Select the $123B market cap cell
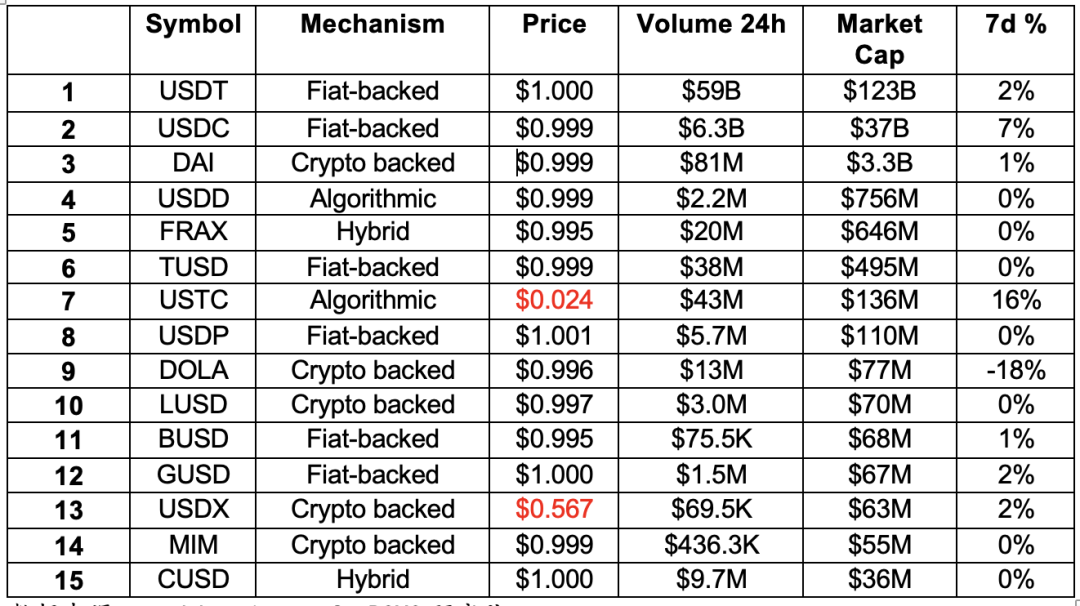The height and width of the screenshot is (606, 1080). tap(880, 92)
